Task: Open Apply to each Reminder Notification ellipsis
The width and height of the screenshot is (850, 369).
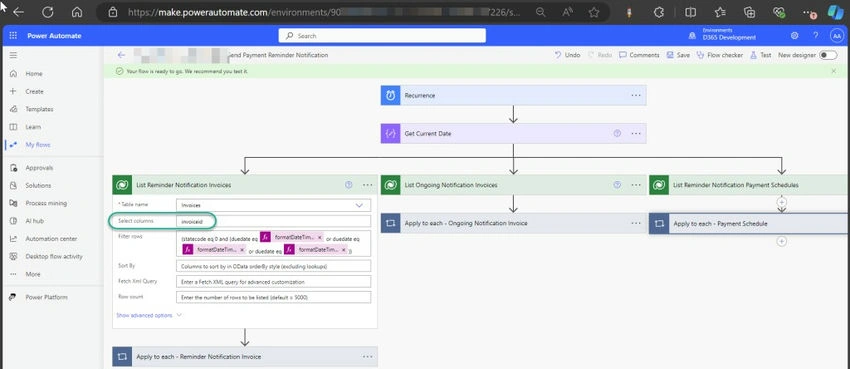Action: [368, 357]
